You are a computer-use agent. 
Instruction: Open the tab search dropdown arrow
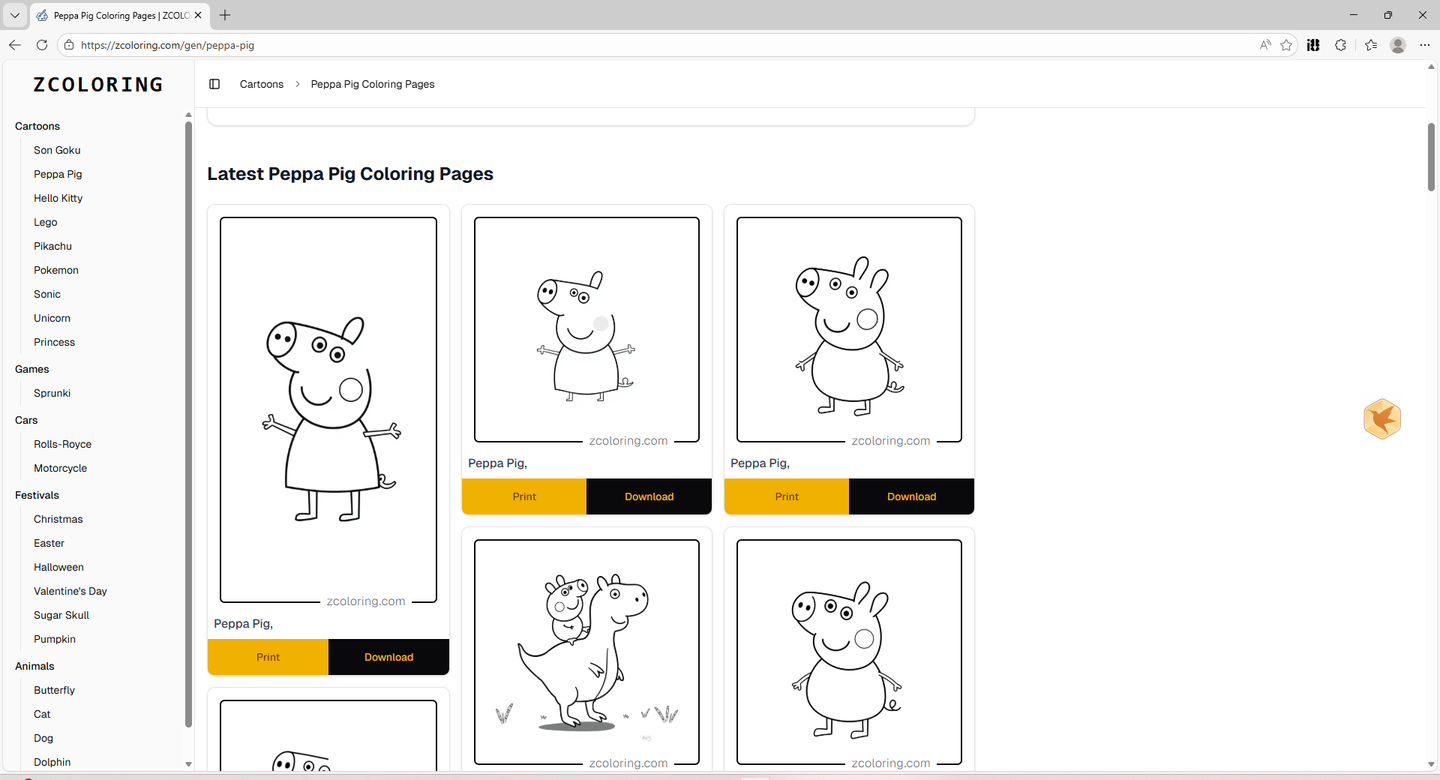point(14,15)
